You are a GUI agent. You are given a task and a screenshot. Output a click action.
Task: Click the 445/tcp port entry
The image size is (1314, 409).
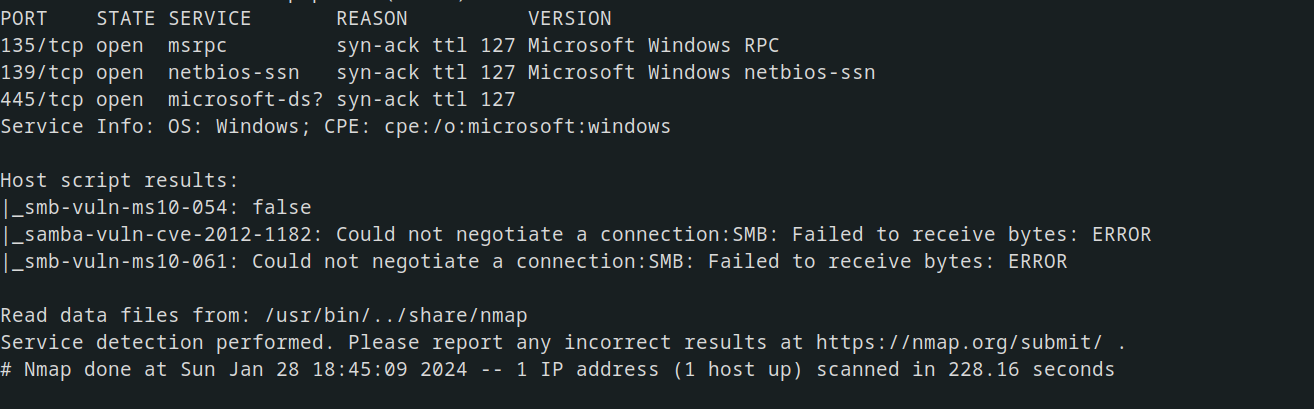42,99
